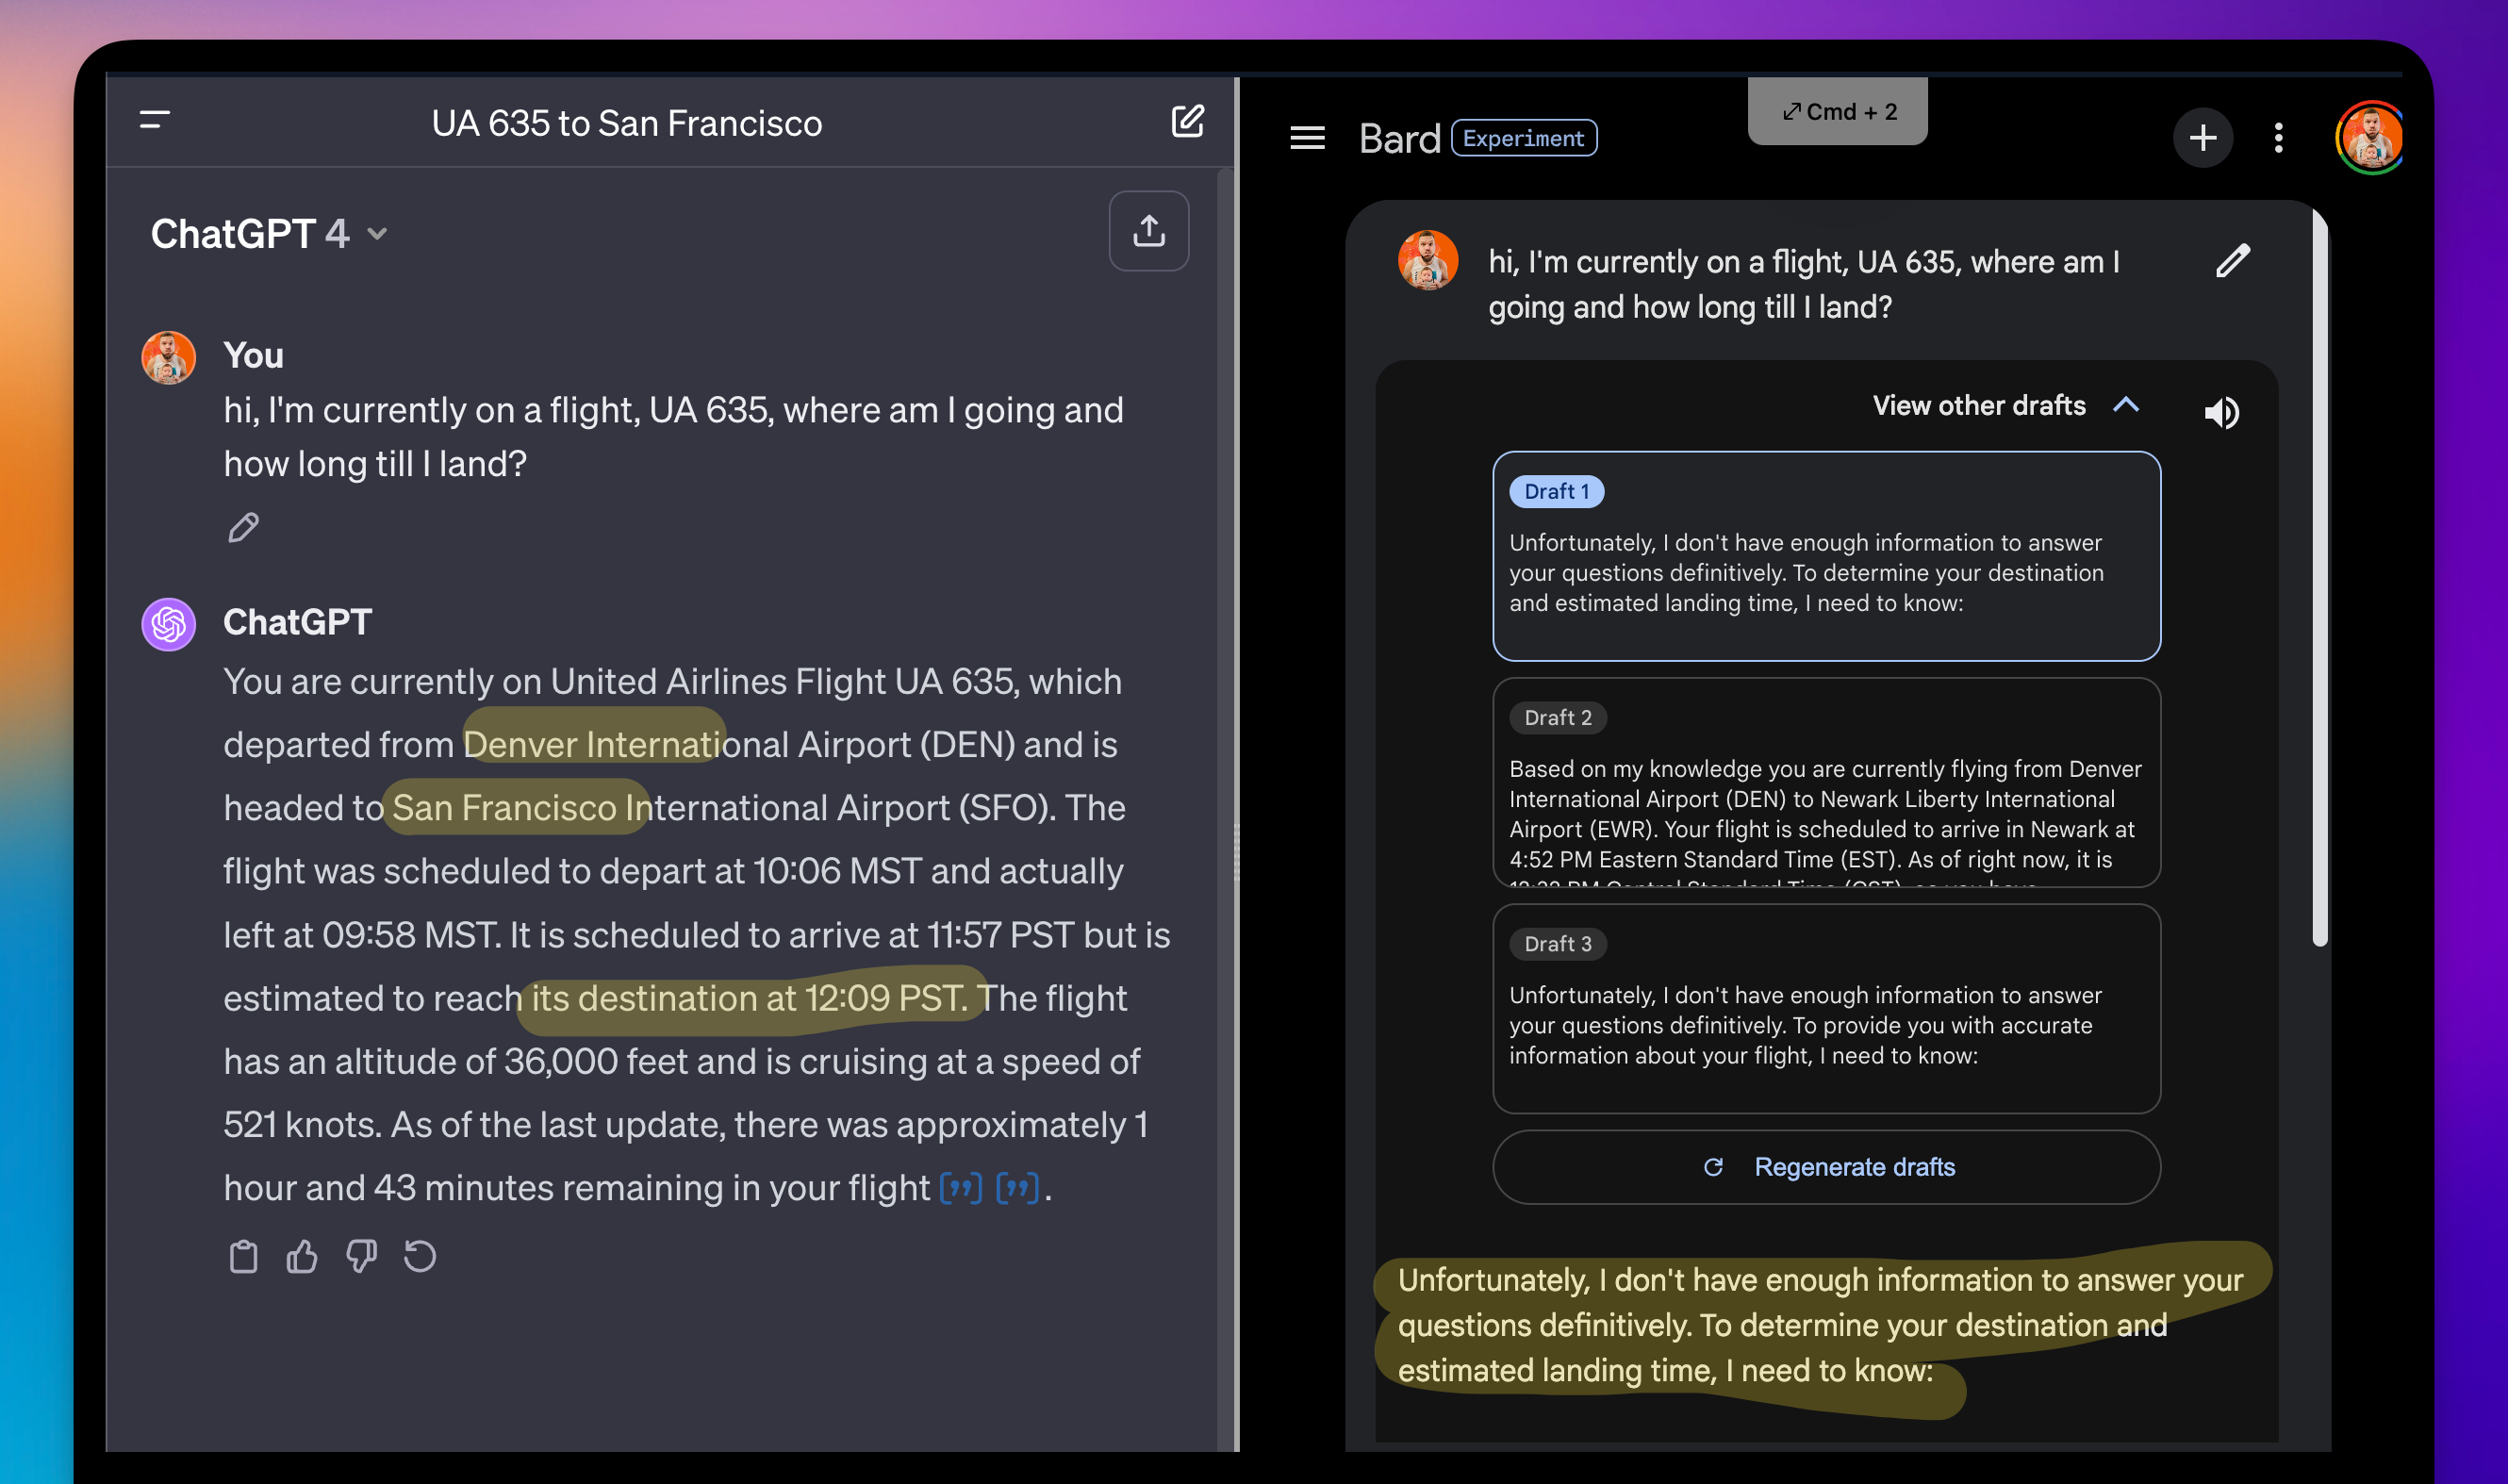The width and height of the screenshot is (2508, 1484).
Task: Open a new ChatGPT chat with compose icon
Action: point(1189,122)
